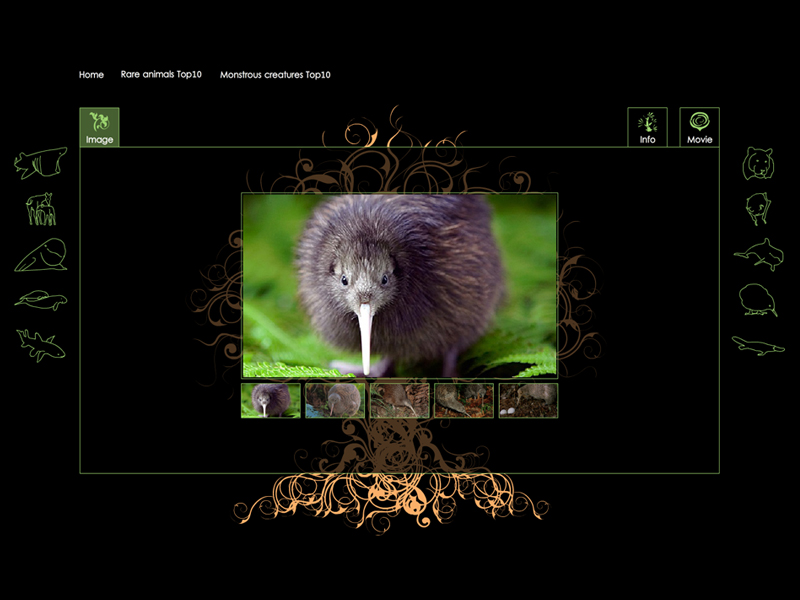
Task: Select the basking shark outline icon
Action: coord(41,163)
